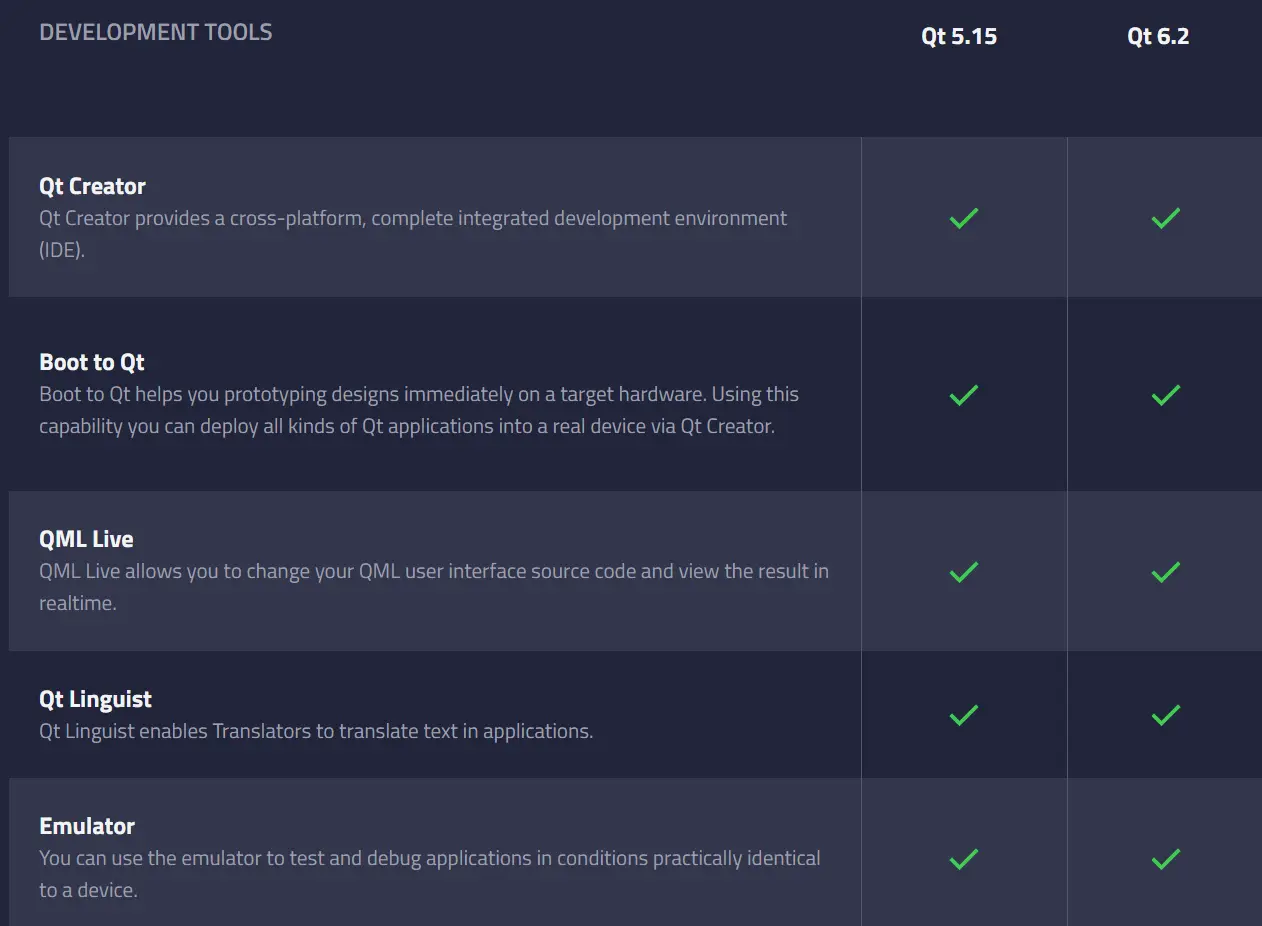Select the Boot to Qt row title
The image size is (1262, 926).
coord(92,362)
